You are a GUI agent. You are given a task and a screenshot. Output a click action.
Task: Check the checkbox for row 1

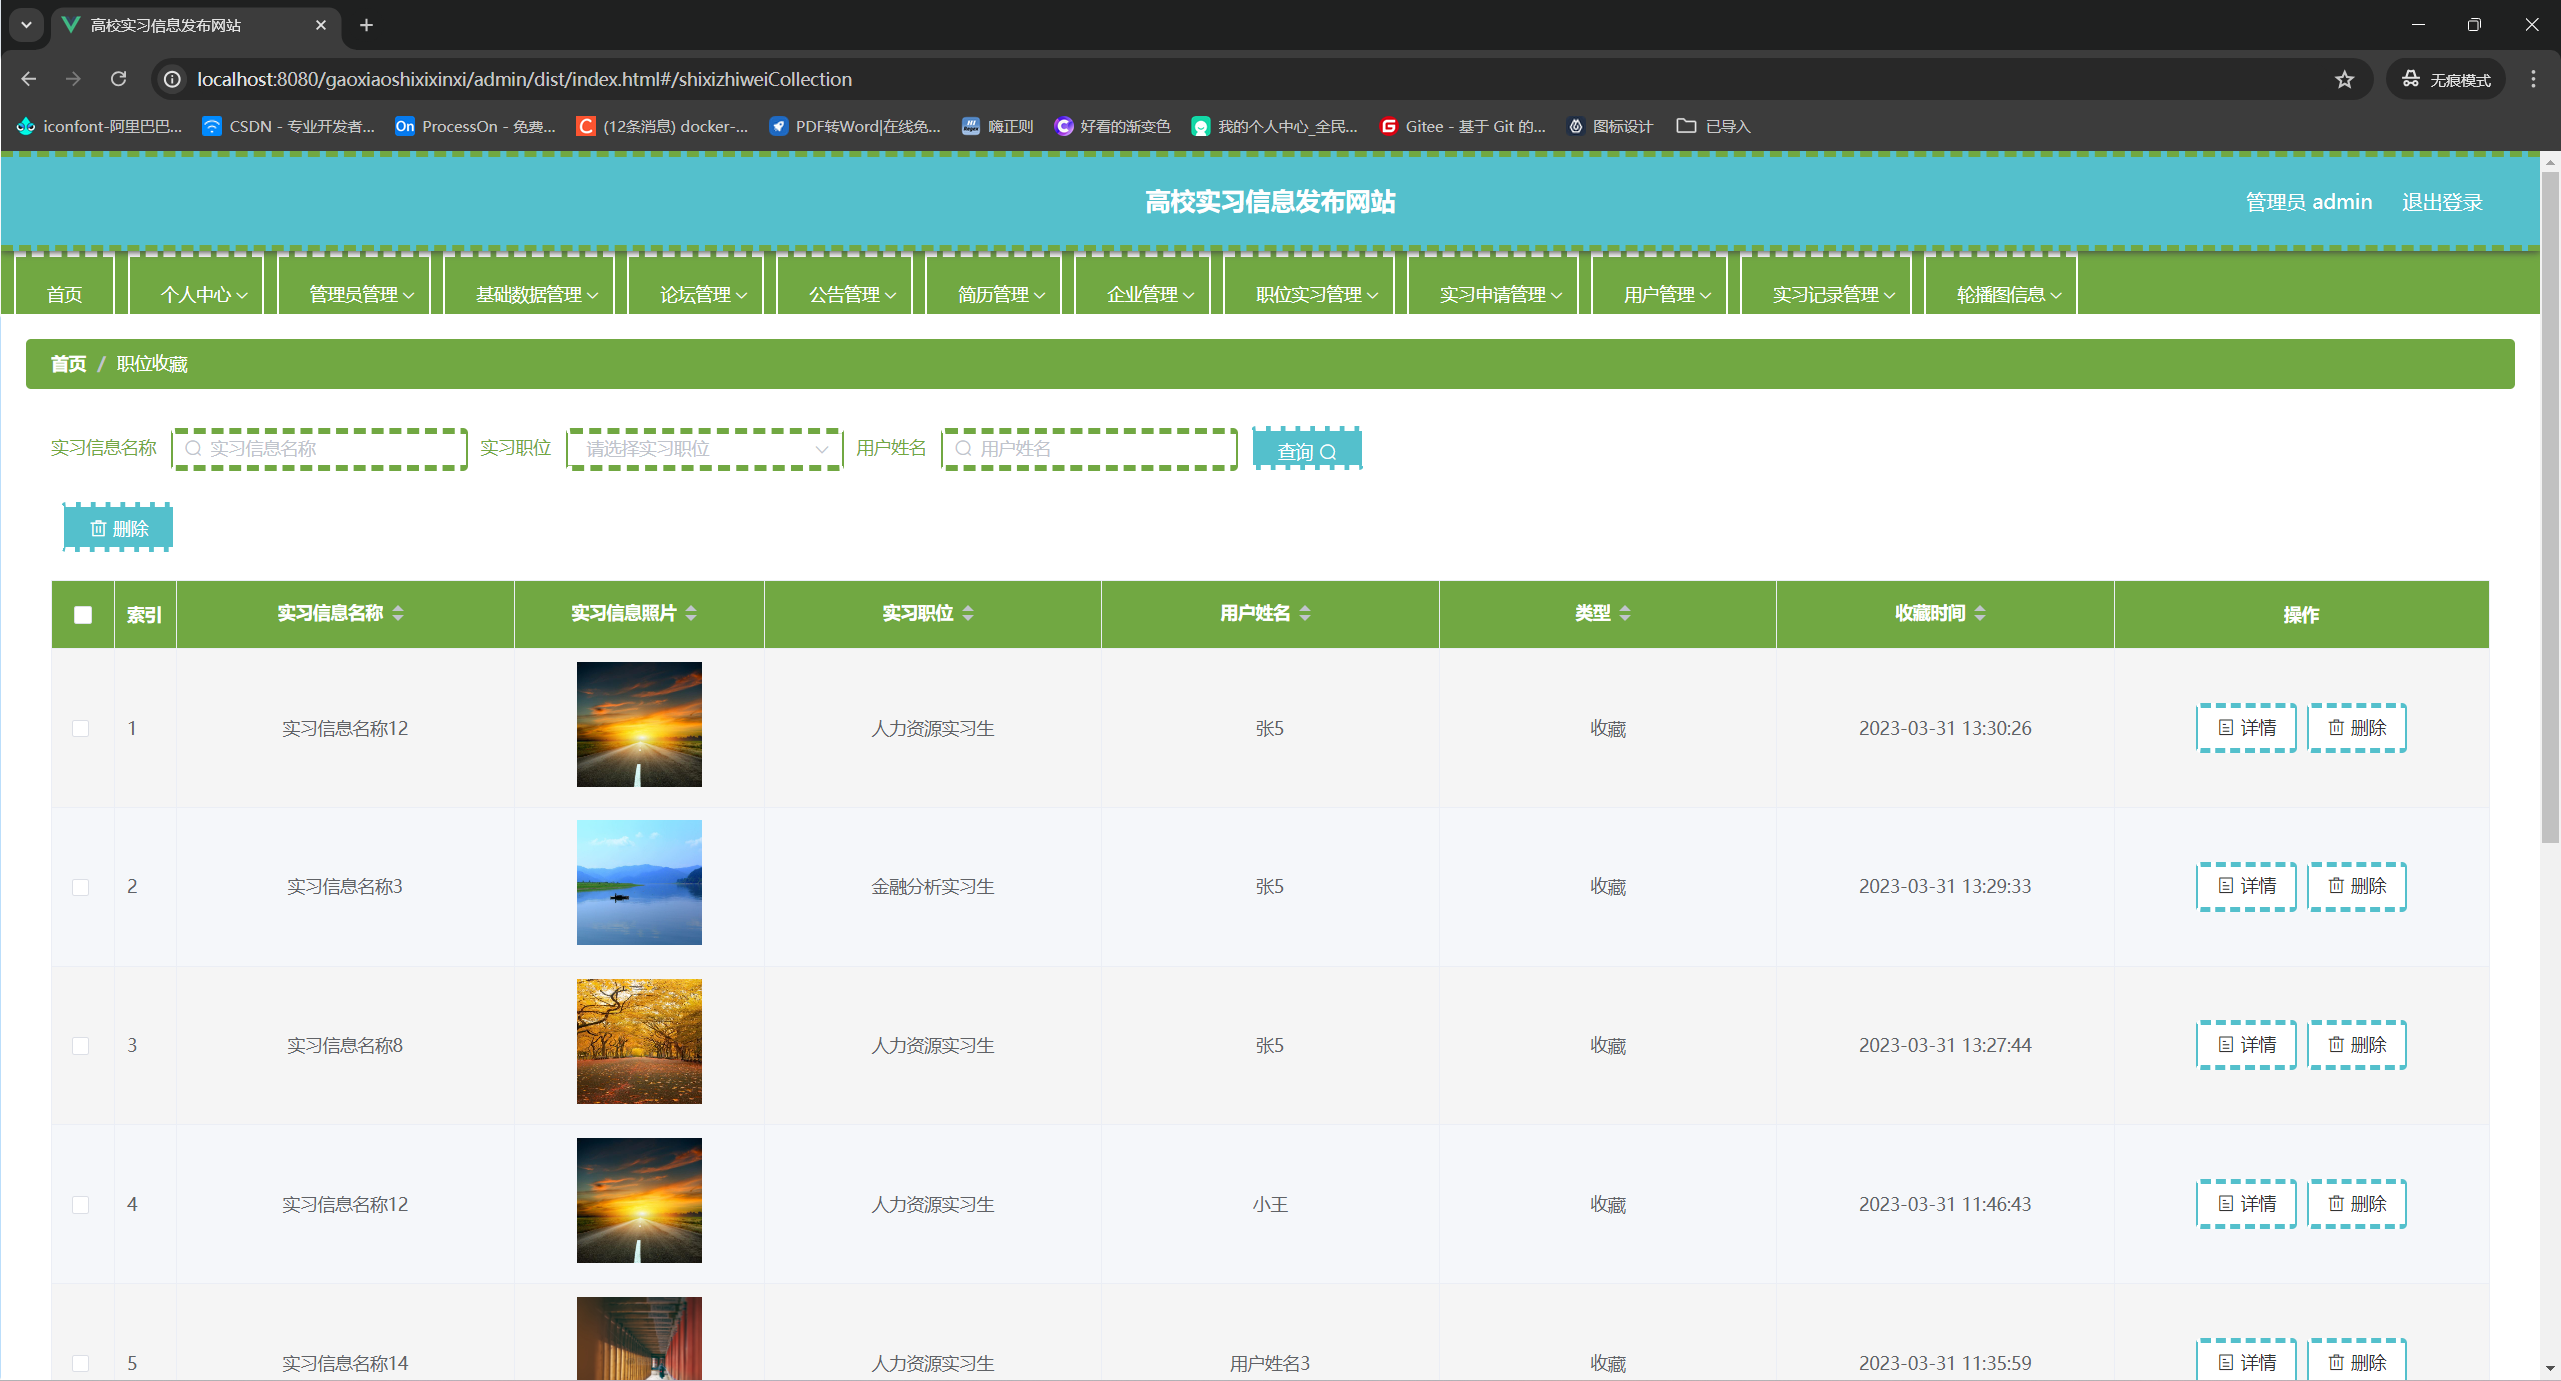(x=81, y=728)
